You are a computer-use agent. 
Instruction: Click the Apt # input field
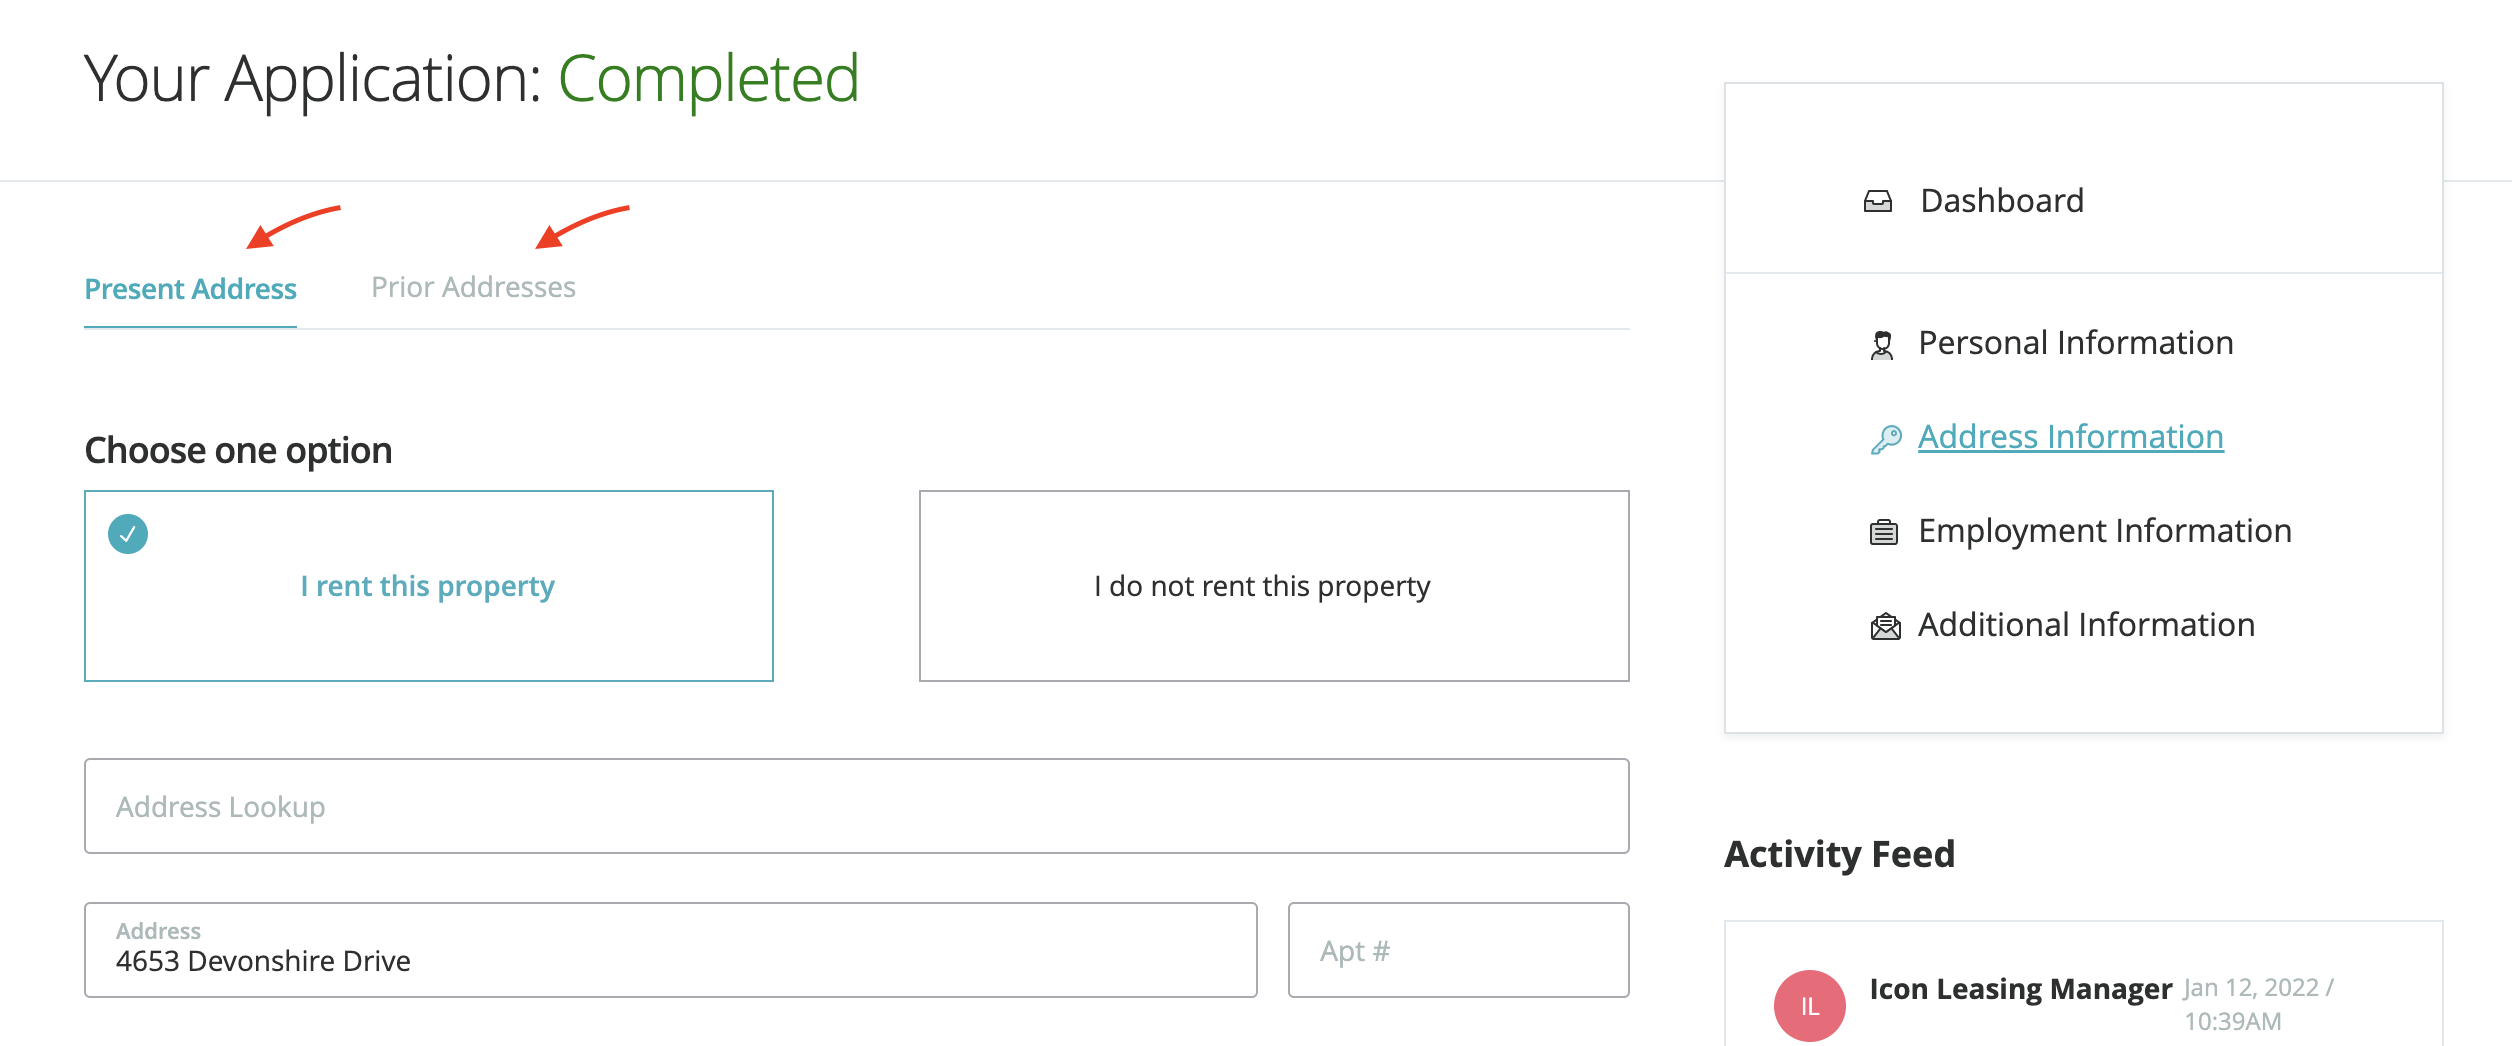click(x=1458, y=950)
